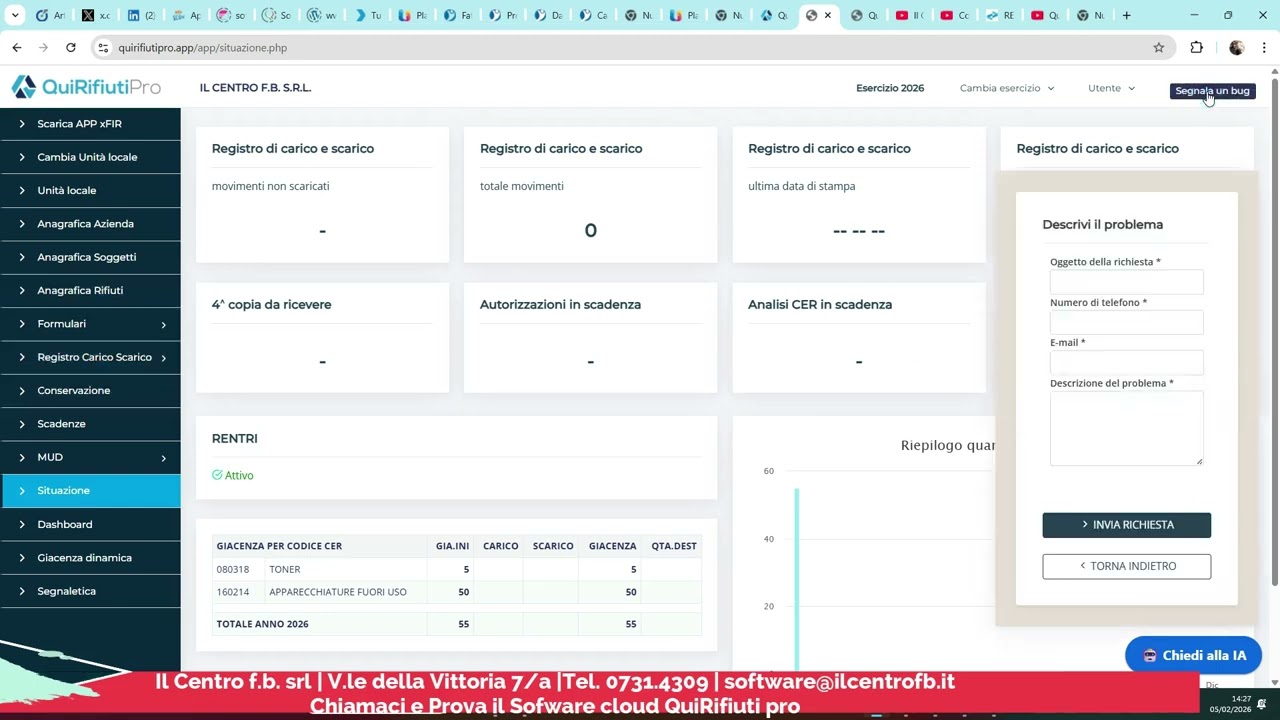1280x720 pixels.
Task: Open a new browser tab
Action: (1126, 15)
